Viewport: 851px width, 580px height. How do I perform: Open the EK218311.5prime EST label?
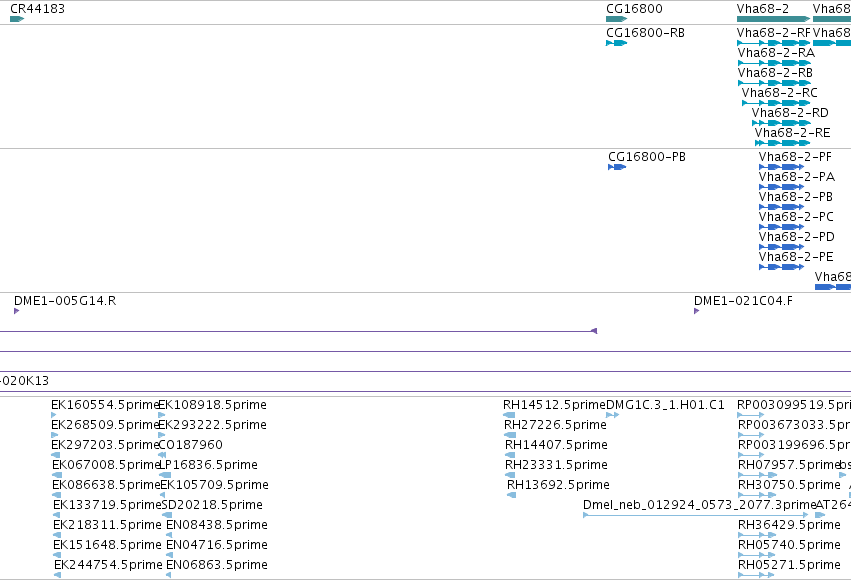(107, 525)
